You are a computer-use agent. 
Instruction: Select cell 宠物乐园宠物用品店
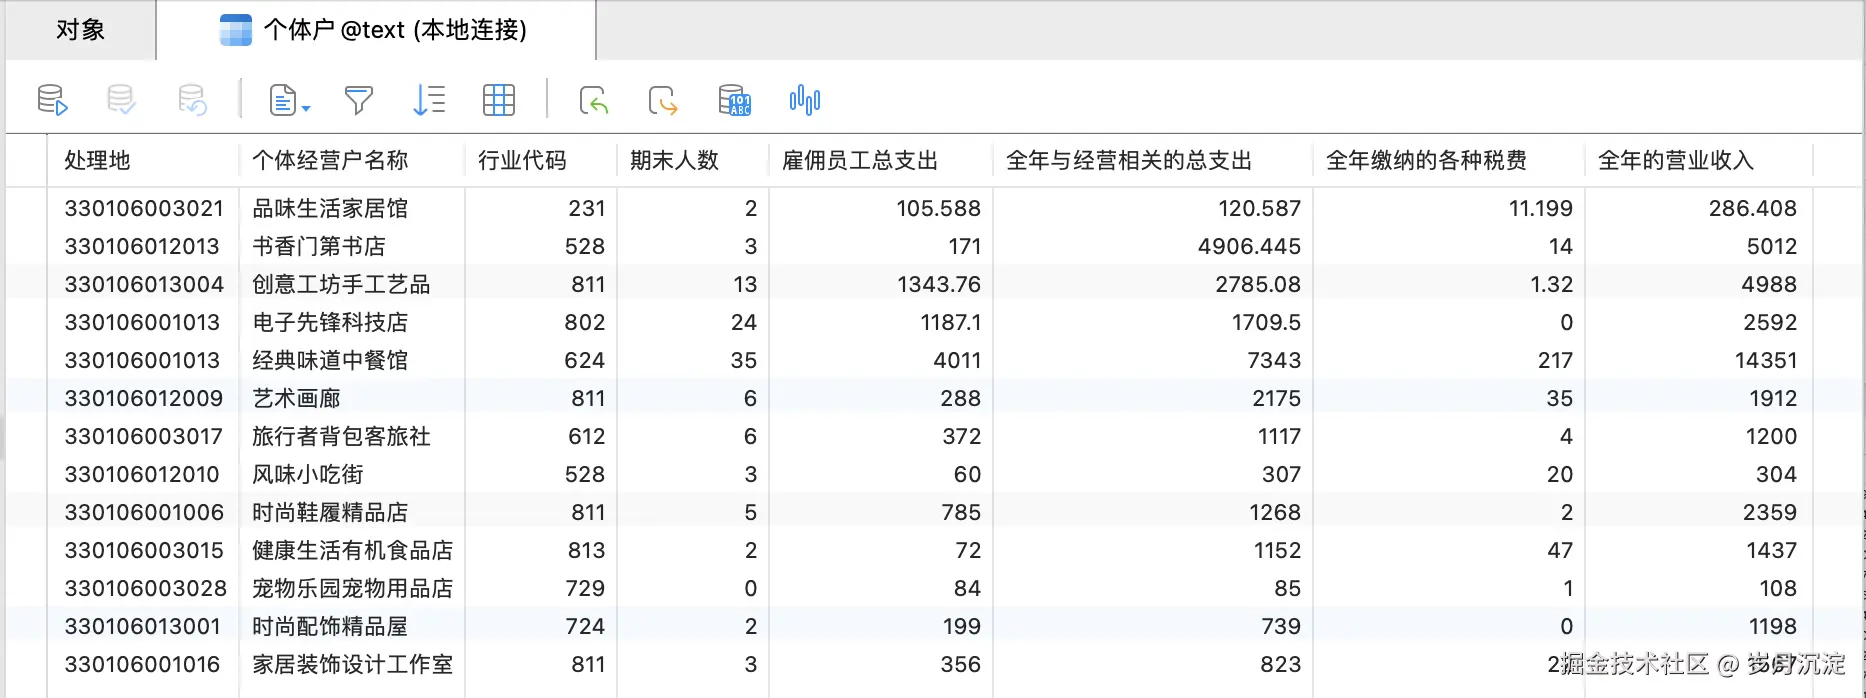point(352,588)
